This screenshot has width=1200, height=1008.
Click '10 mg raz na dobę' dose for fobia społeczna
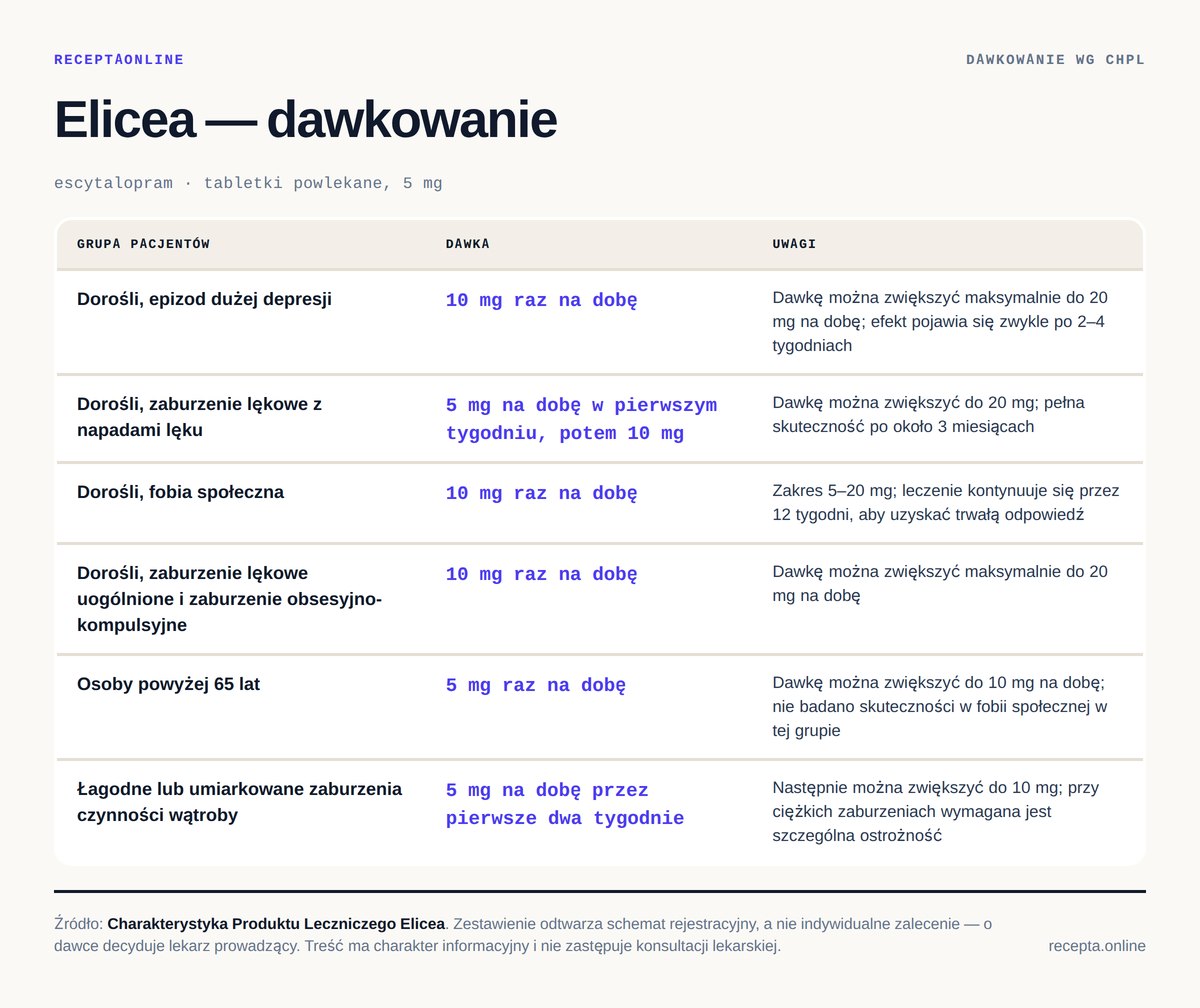(541, 493)
